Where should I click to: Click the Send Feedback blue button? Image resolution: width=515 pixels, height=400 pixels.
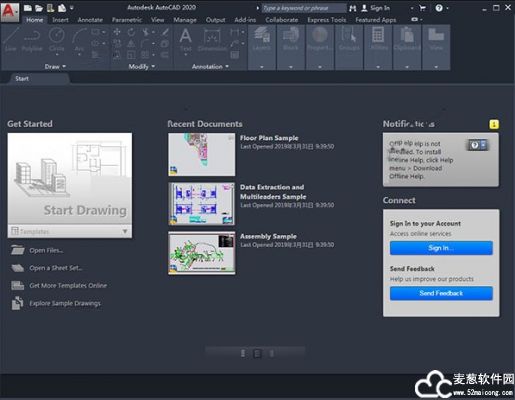[x=441, y=293]
